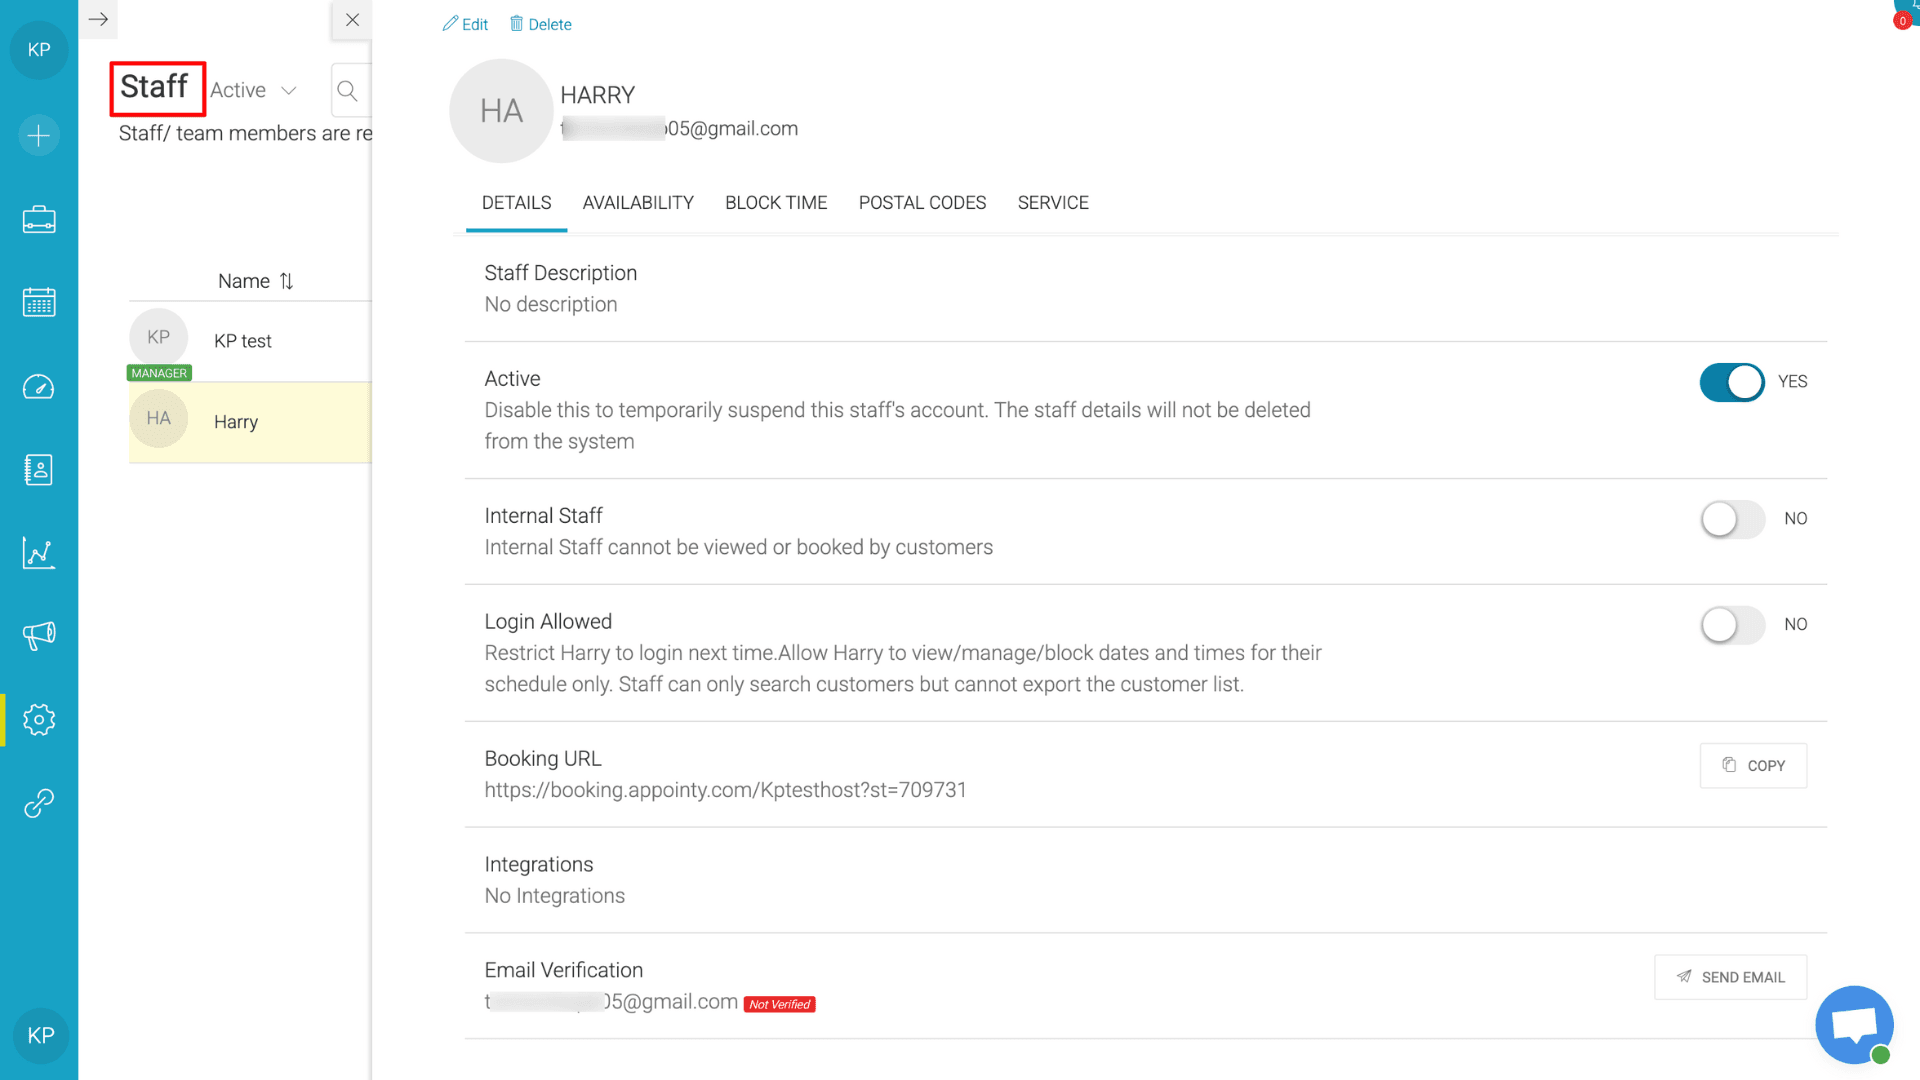Open the dashboard gauge icon
Image resolution: width=1920 pixels, height=1080 pixels.
click(x=39, y=387)
